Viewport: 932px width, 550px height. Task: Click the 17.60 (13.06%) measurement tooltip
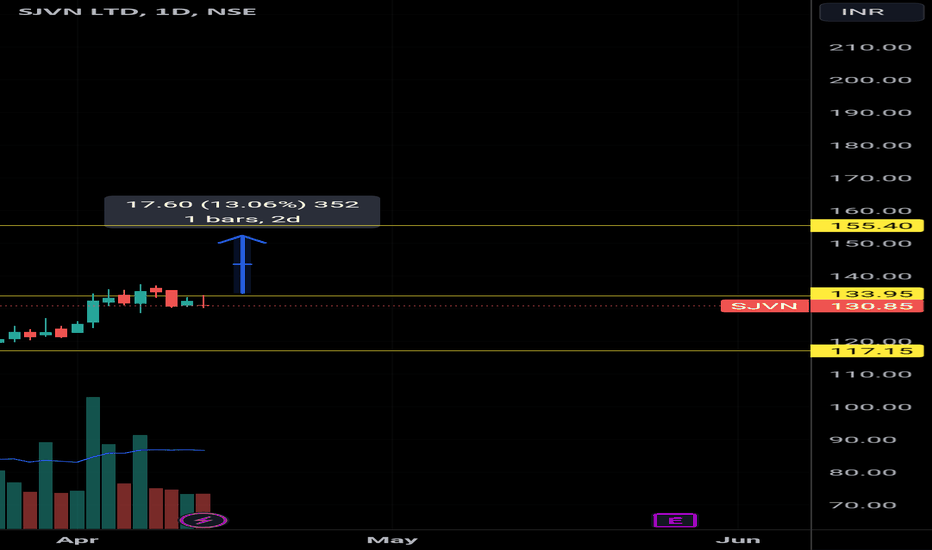(x=242, y=212)
